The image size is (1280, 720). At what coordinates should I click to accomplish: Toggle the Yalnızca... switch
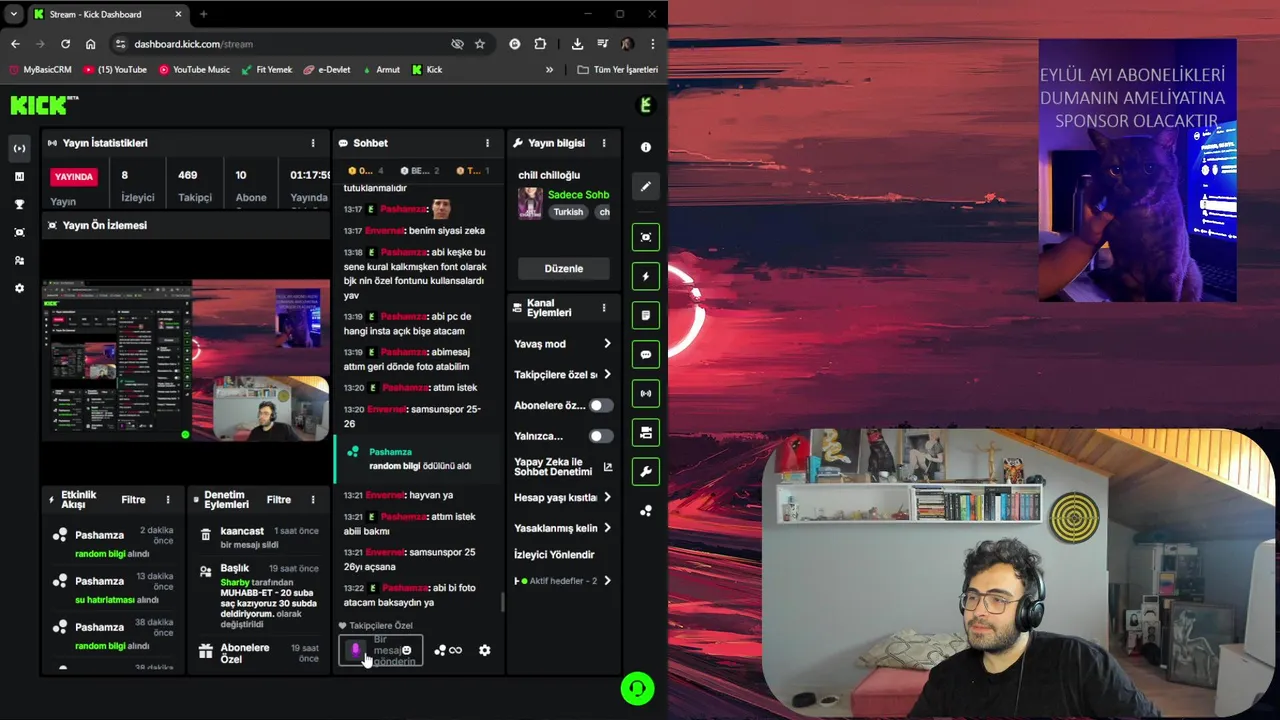(601, 436)
